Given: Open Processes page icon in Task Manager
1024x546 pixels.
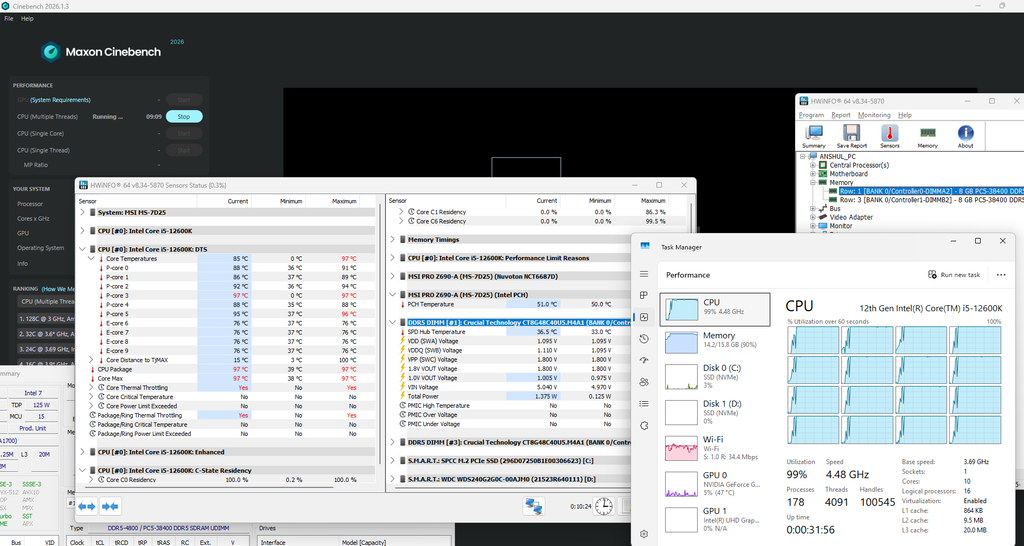Looking at the screenshot, I should (644, 296).
